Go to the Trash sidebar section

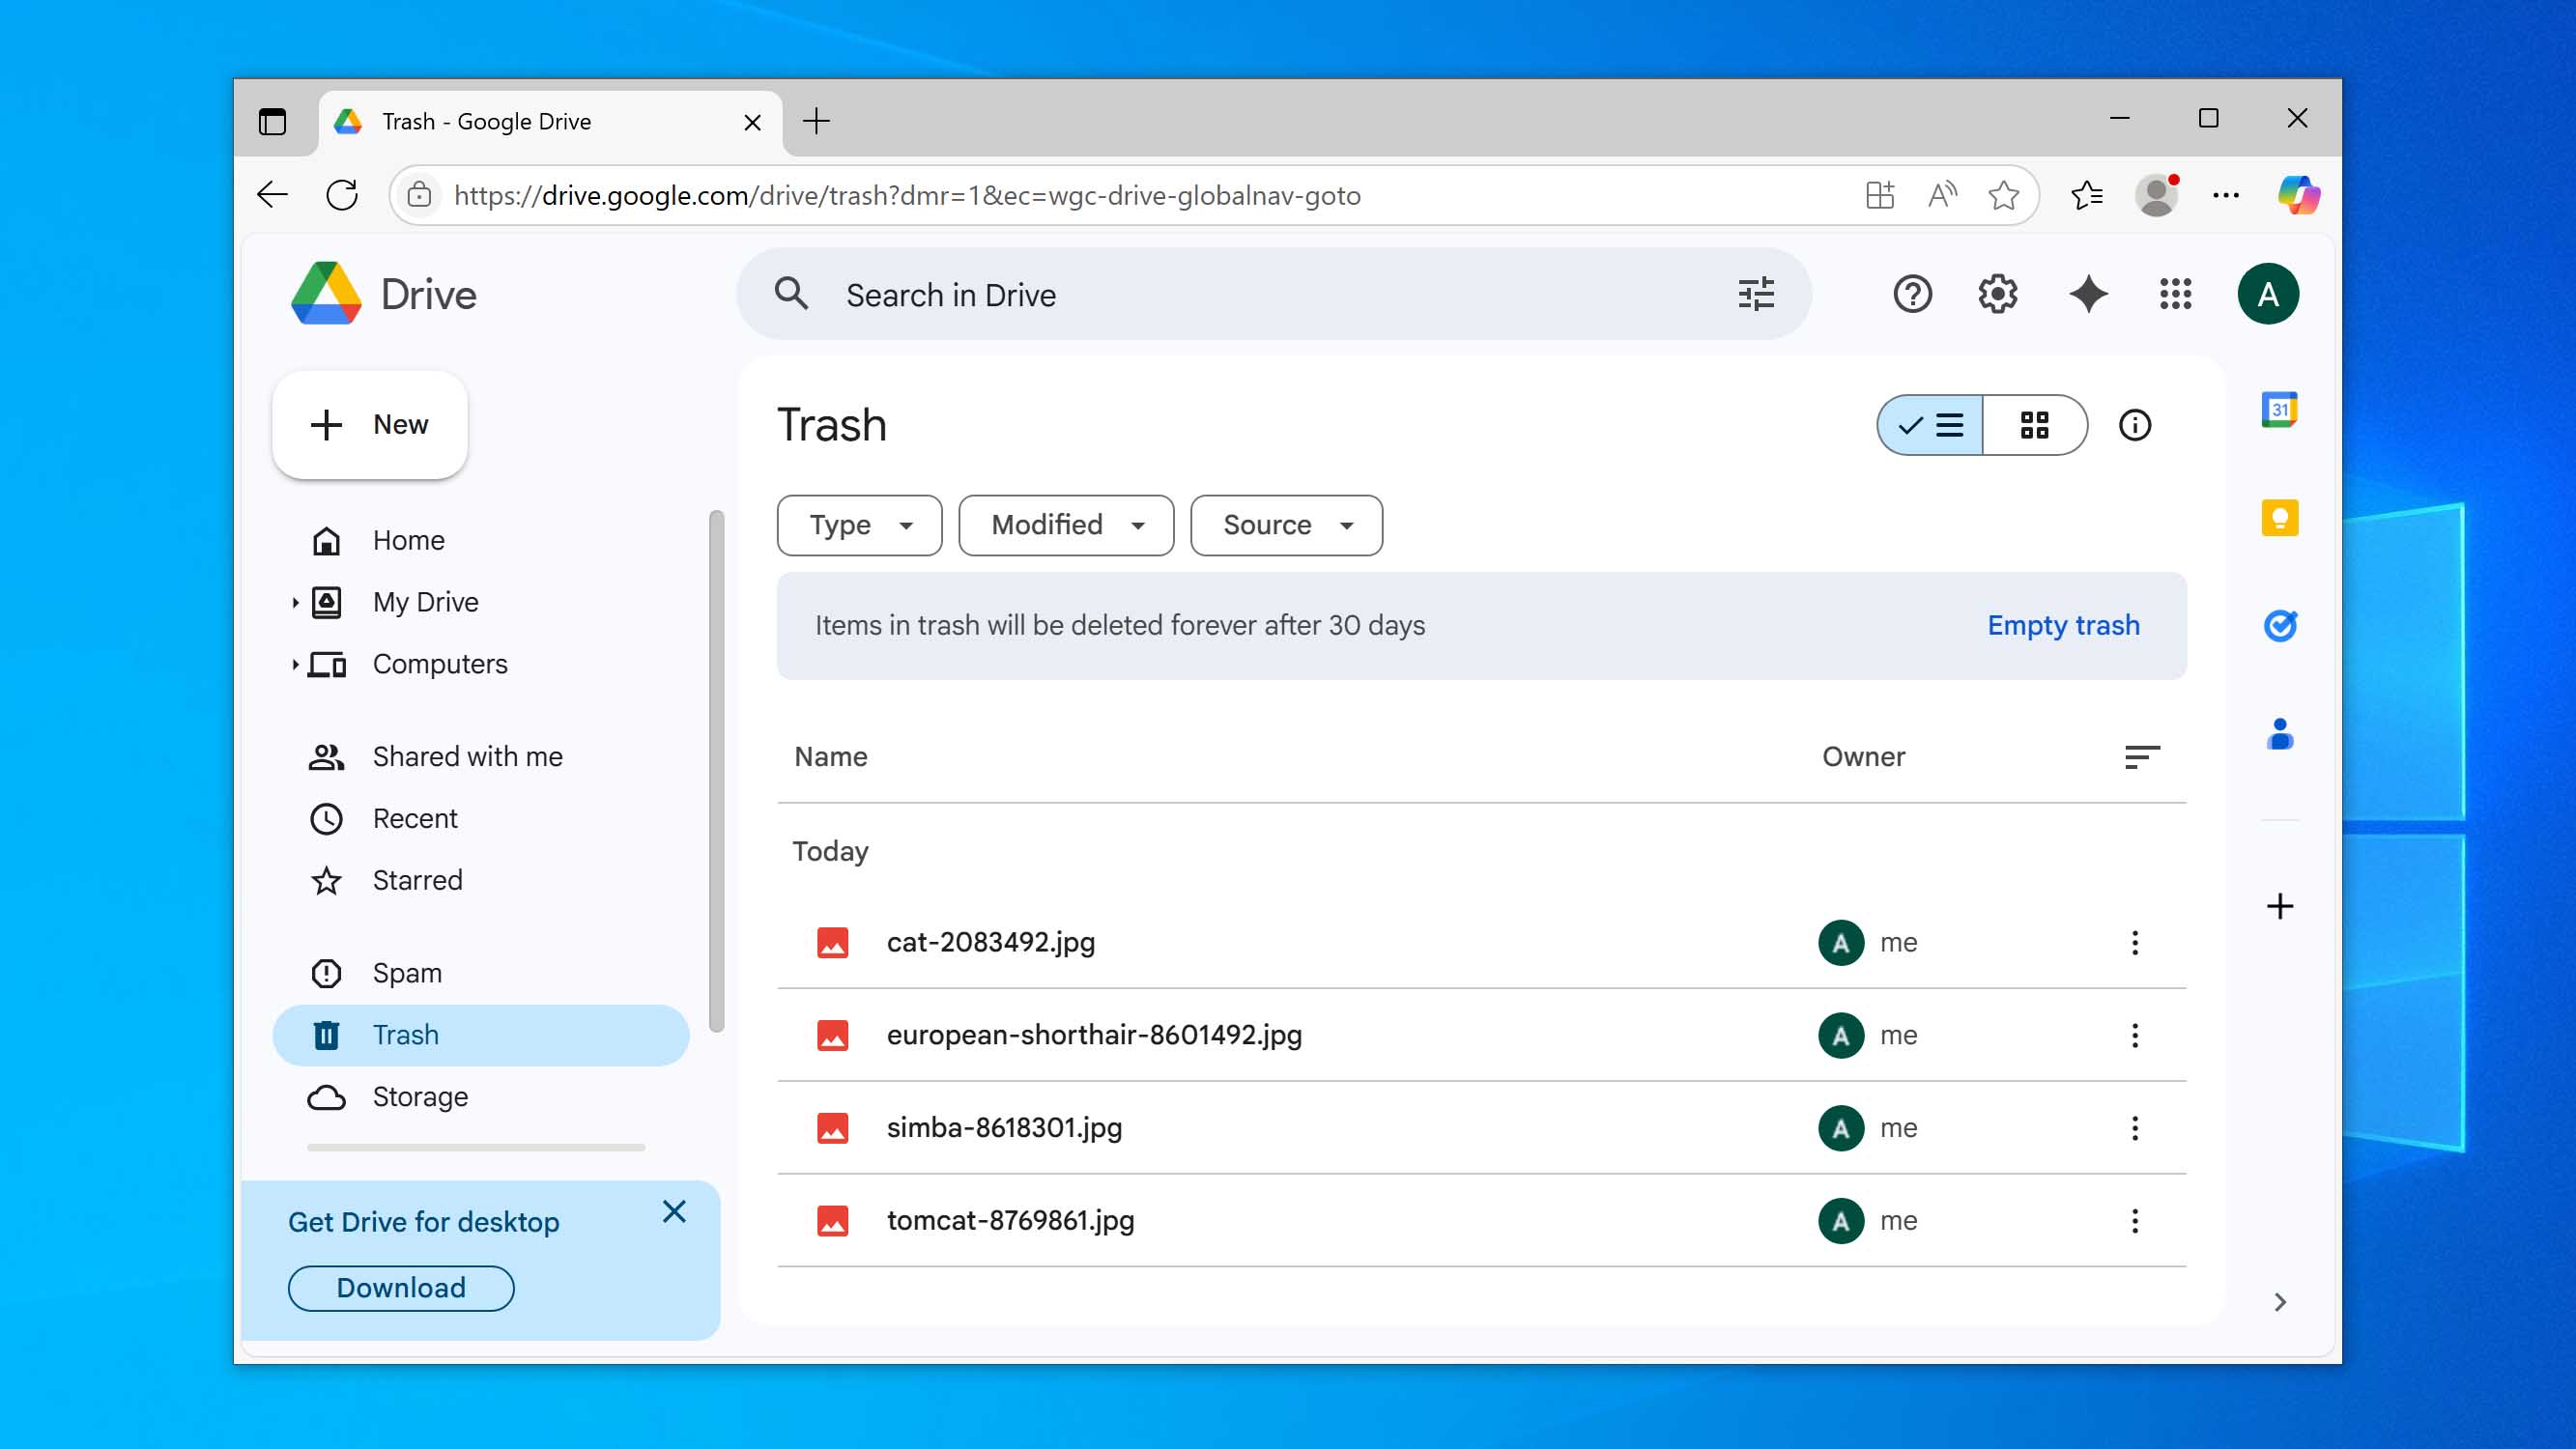tap(404, 1035)
